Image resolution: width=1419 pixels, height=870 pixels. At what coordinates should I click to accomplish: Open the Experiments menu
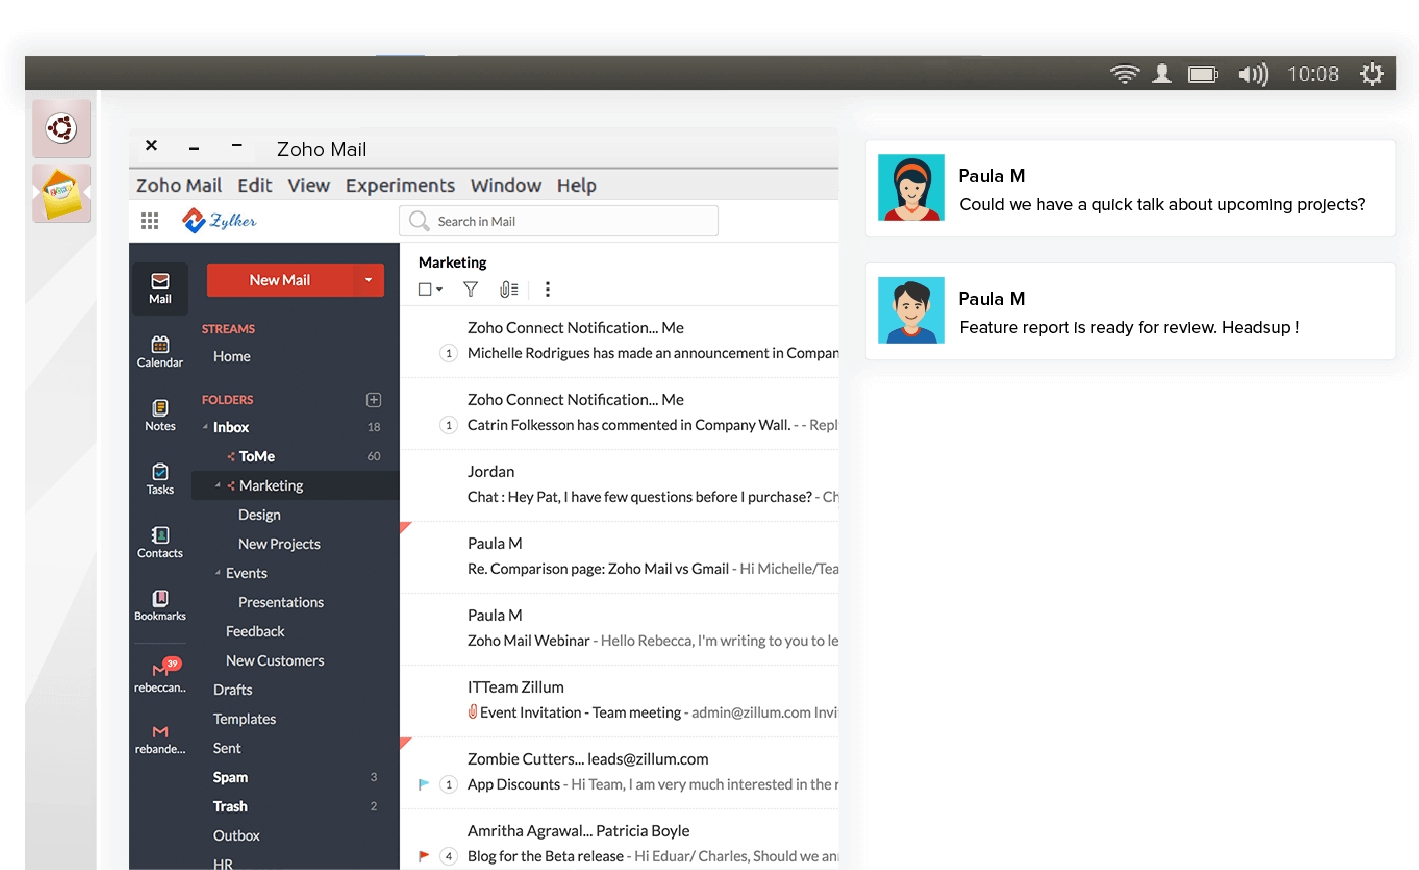tap(400, 185)
